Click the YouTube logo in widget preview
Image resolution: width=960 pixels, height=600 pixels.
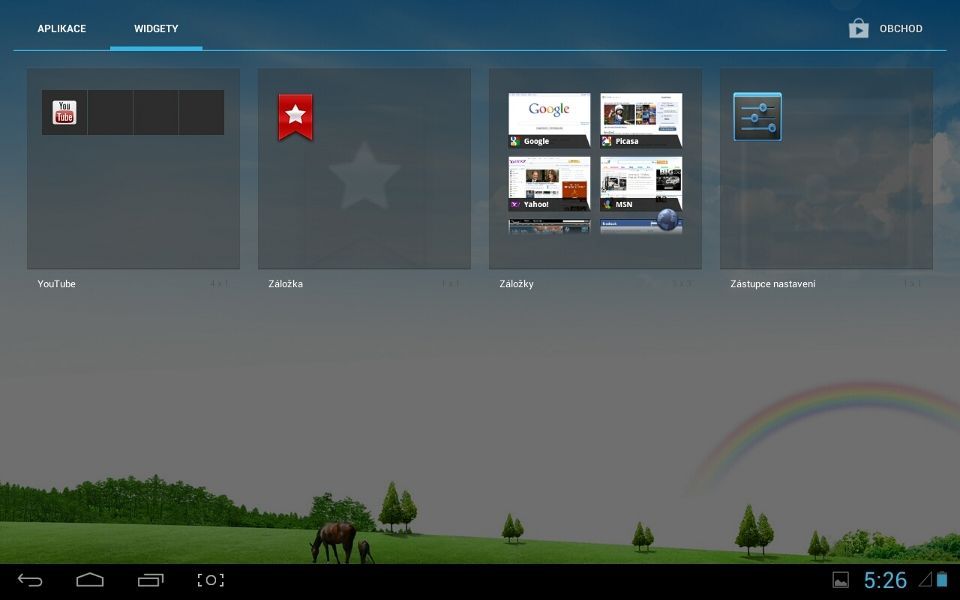64,113
